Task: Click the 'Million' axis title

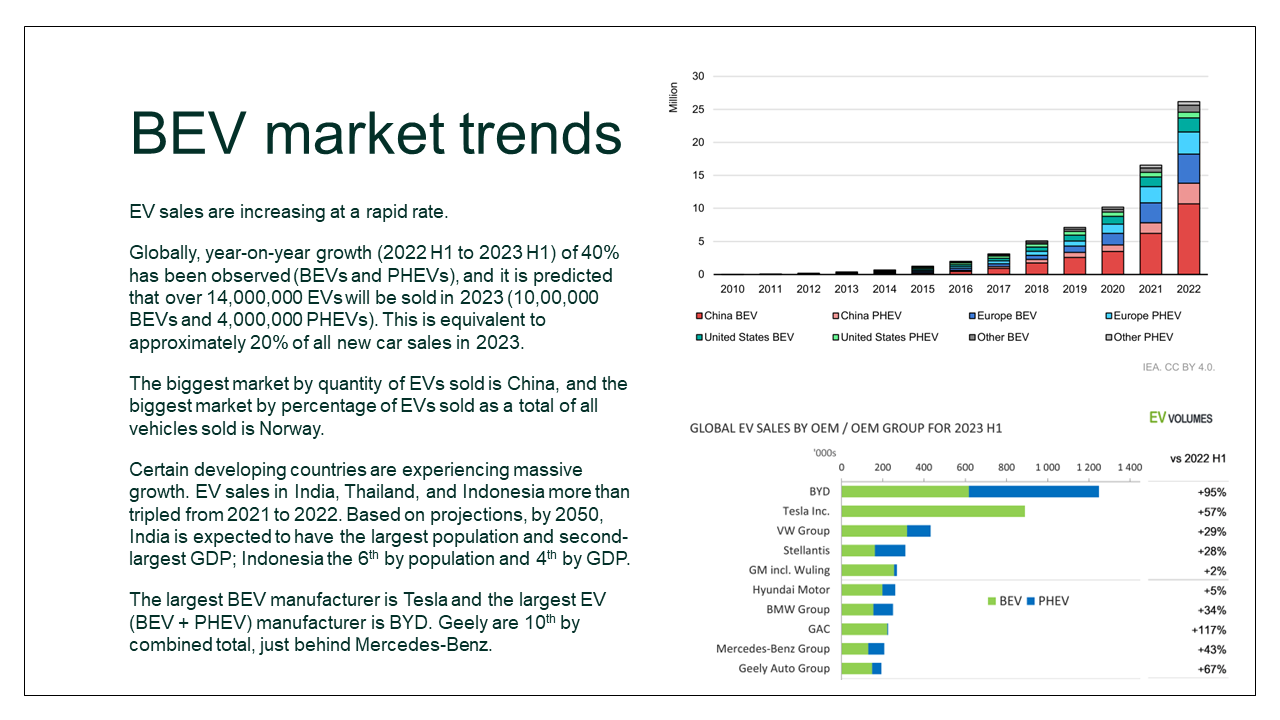Action: tap(673, 97)
